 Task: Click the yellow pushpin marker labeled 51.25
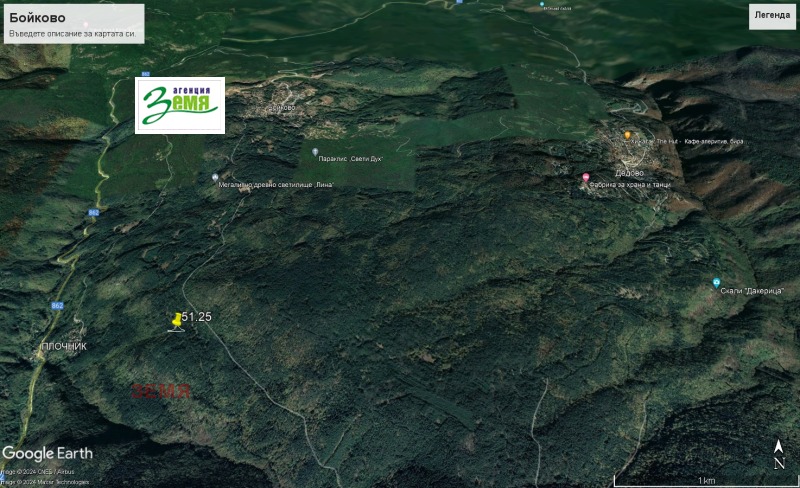point(177,321)
